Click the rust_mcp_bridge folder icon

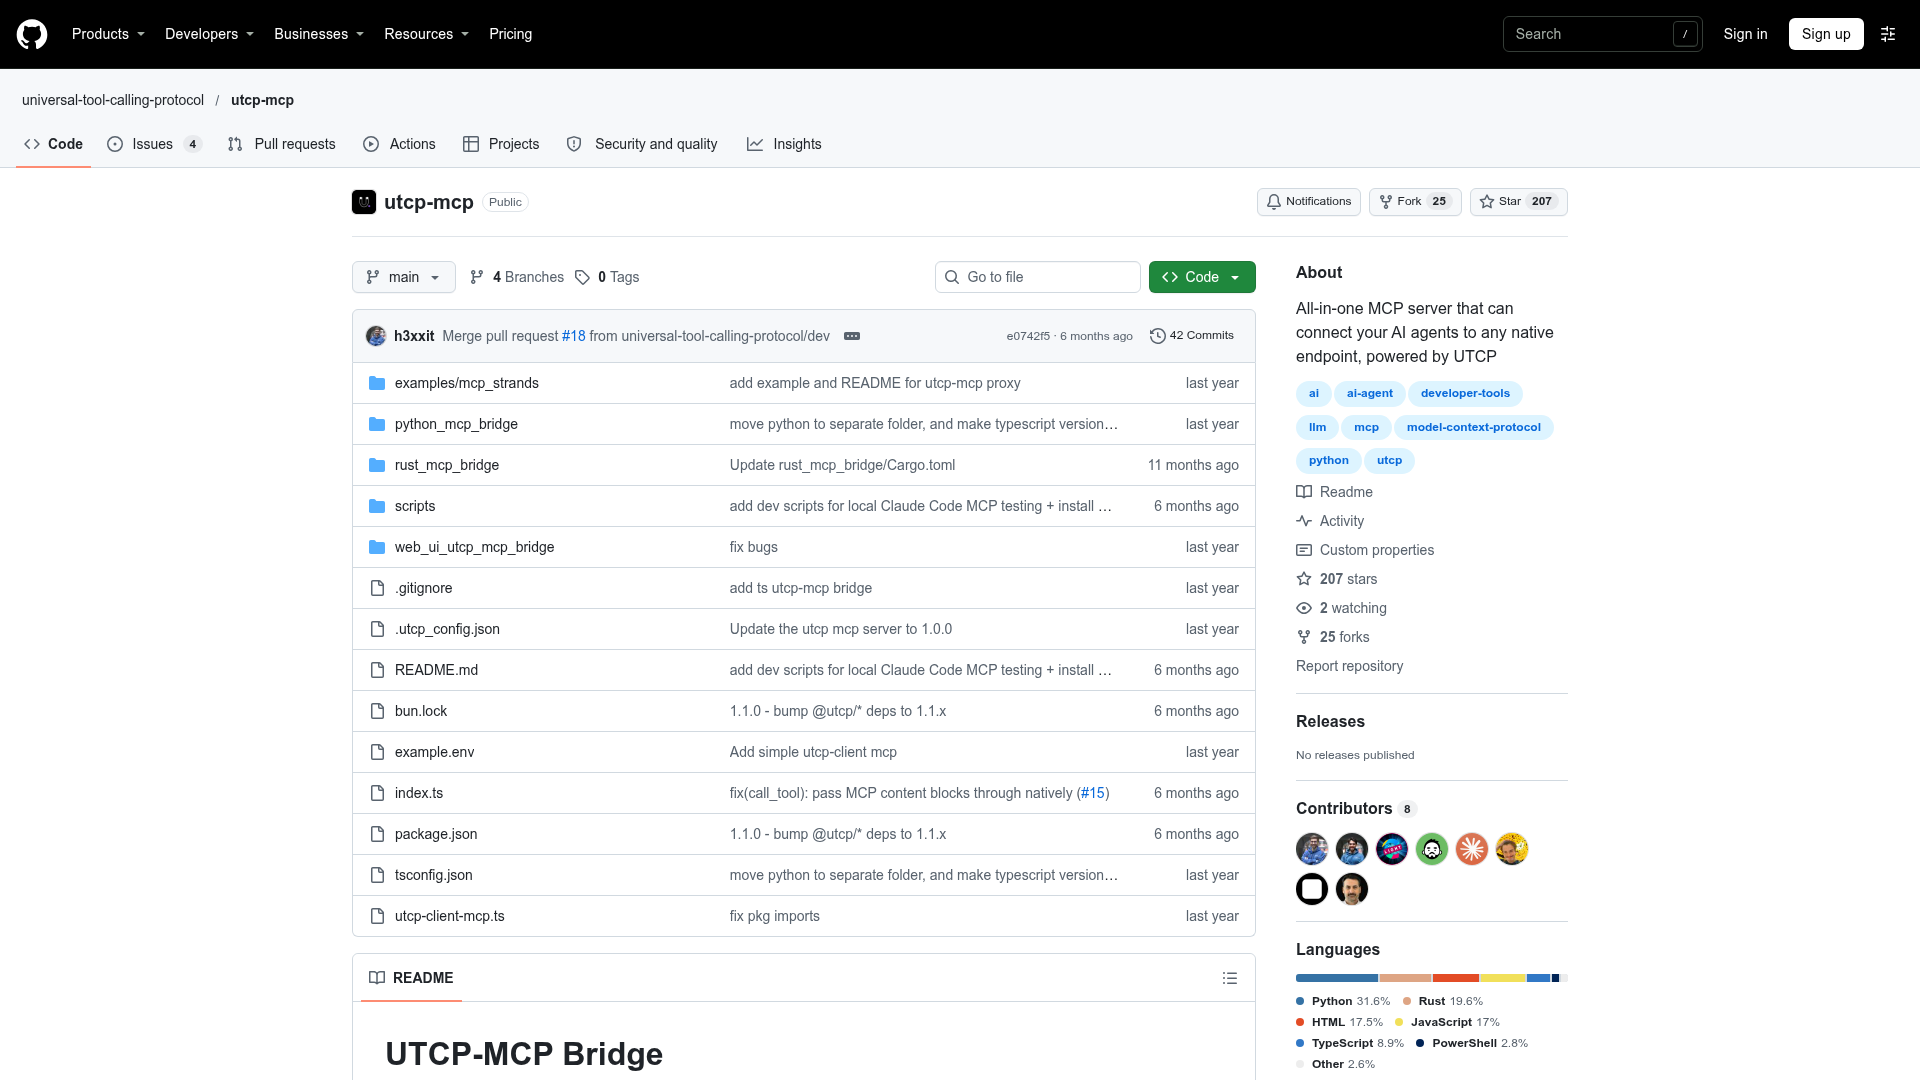(377, 465)
